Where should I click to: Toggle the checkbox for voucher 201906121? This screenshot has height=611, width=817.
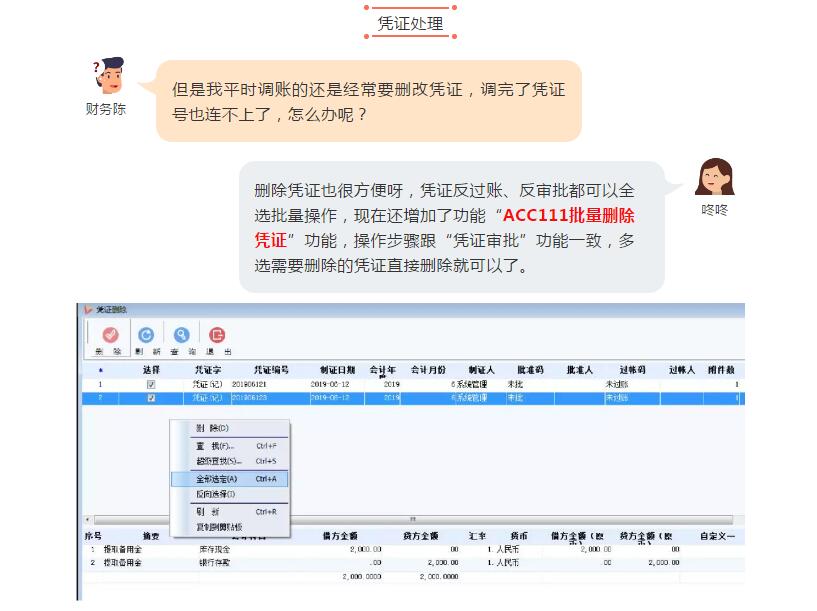coord(151,384)
